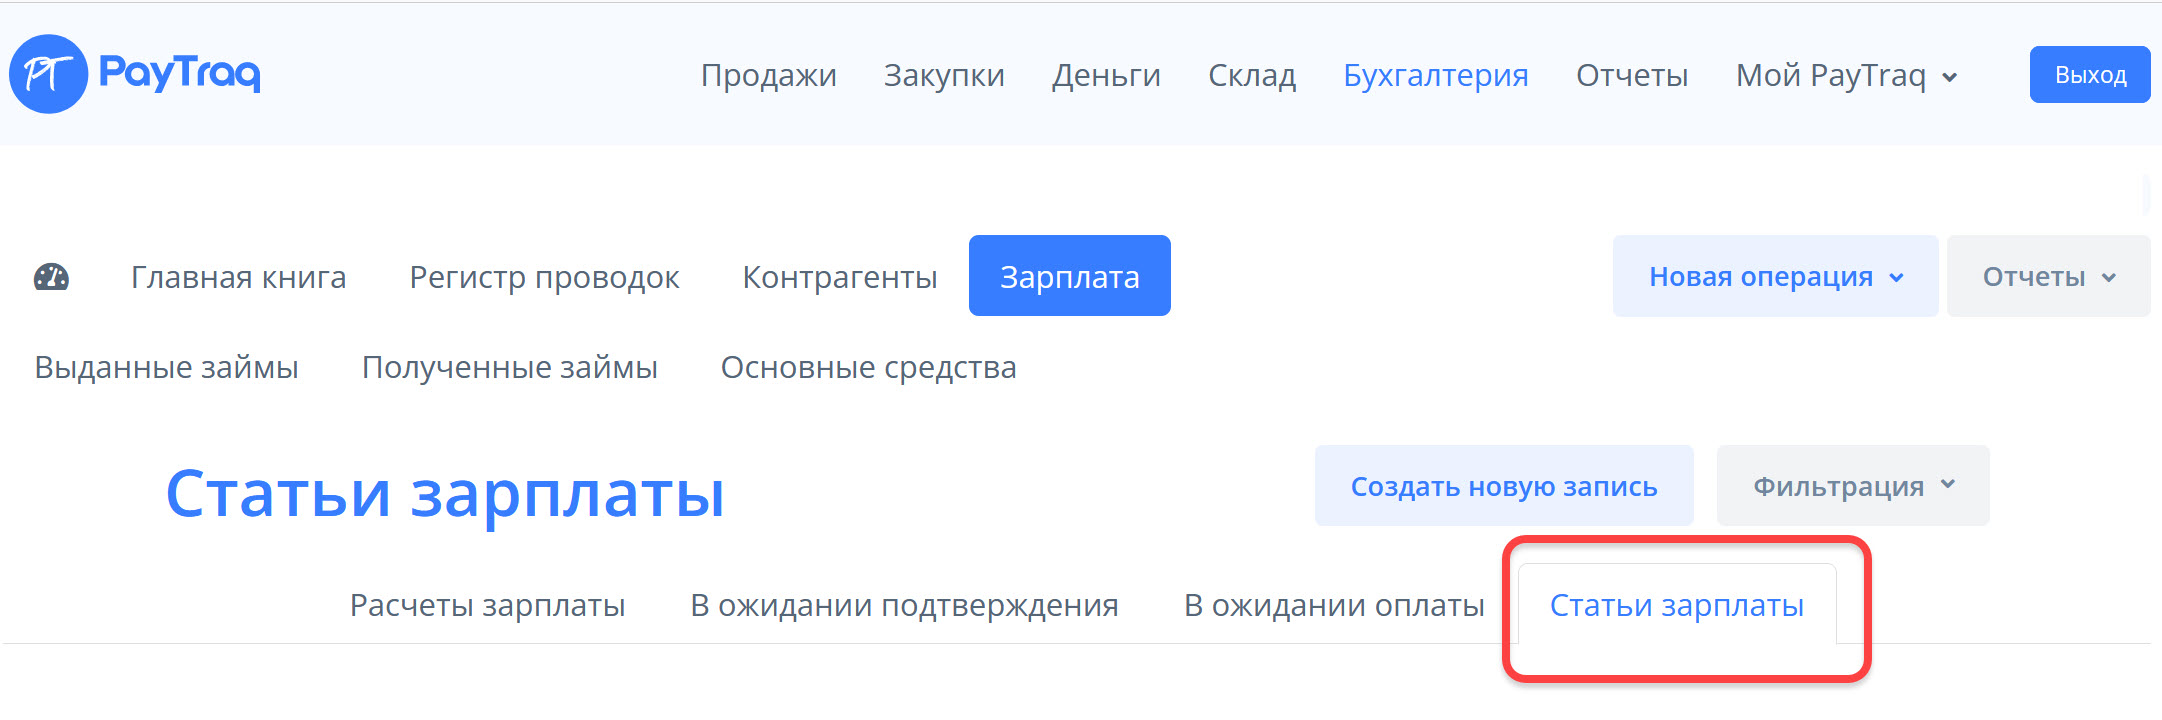Click Создать новую запись button
Image resolution: width=2162 pixels, height=720 pixels.
(x=1504, y=486)
